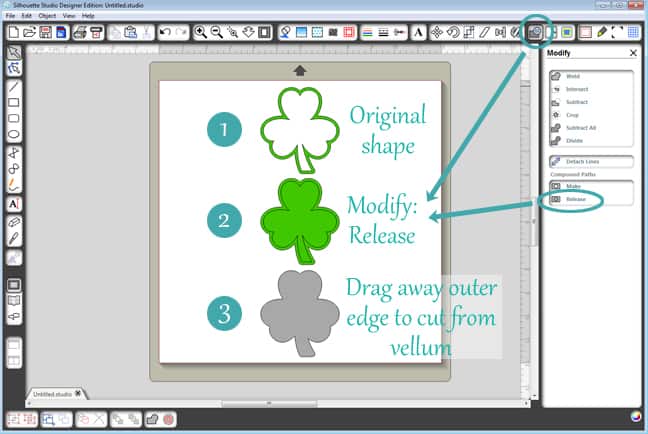Choose the Line drawing tool
Image resolution: width=648 pixels, height=434 pixels.
pos(15,87)
